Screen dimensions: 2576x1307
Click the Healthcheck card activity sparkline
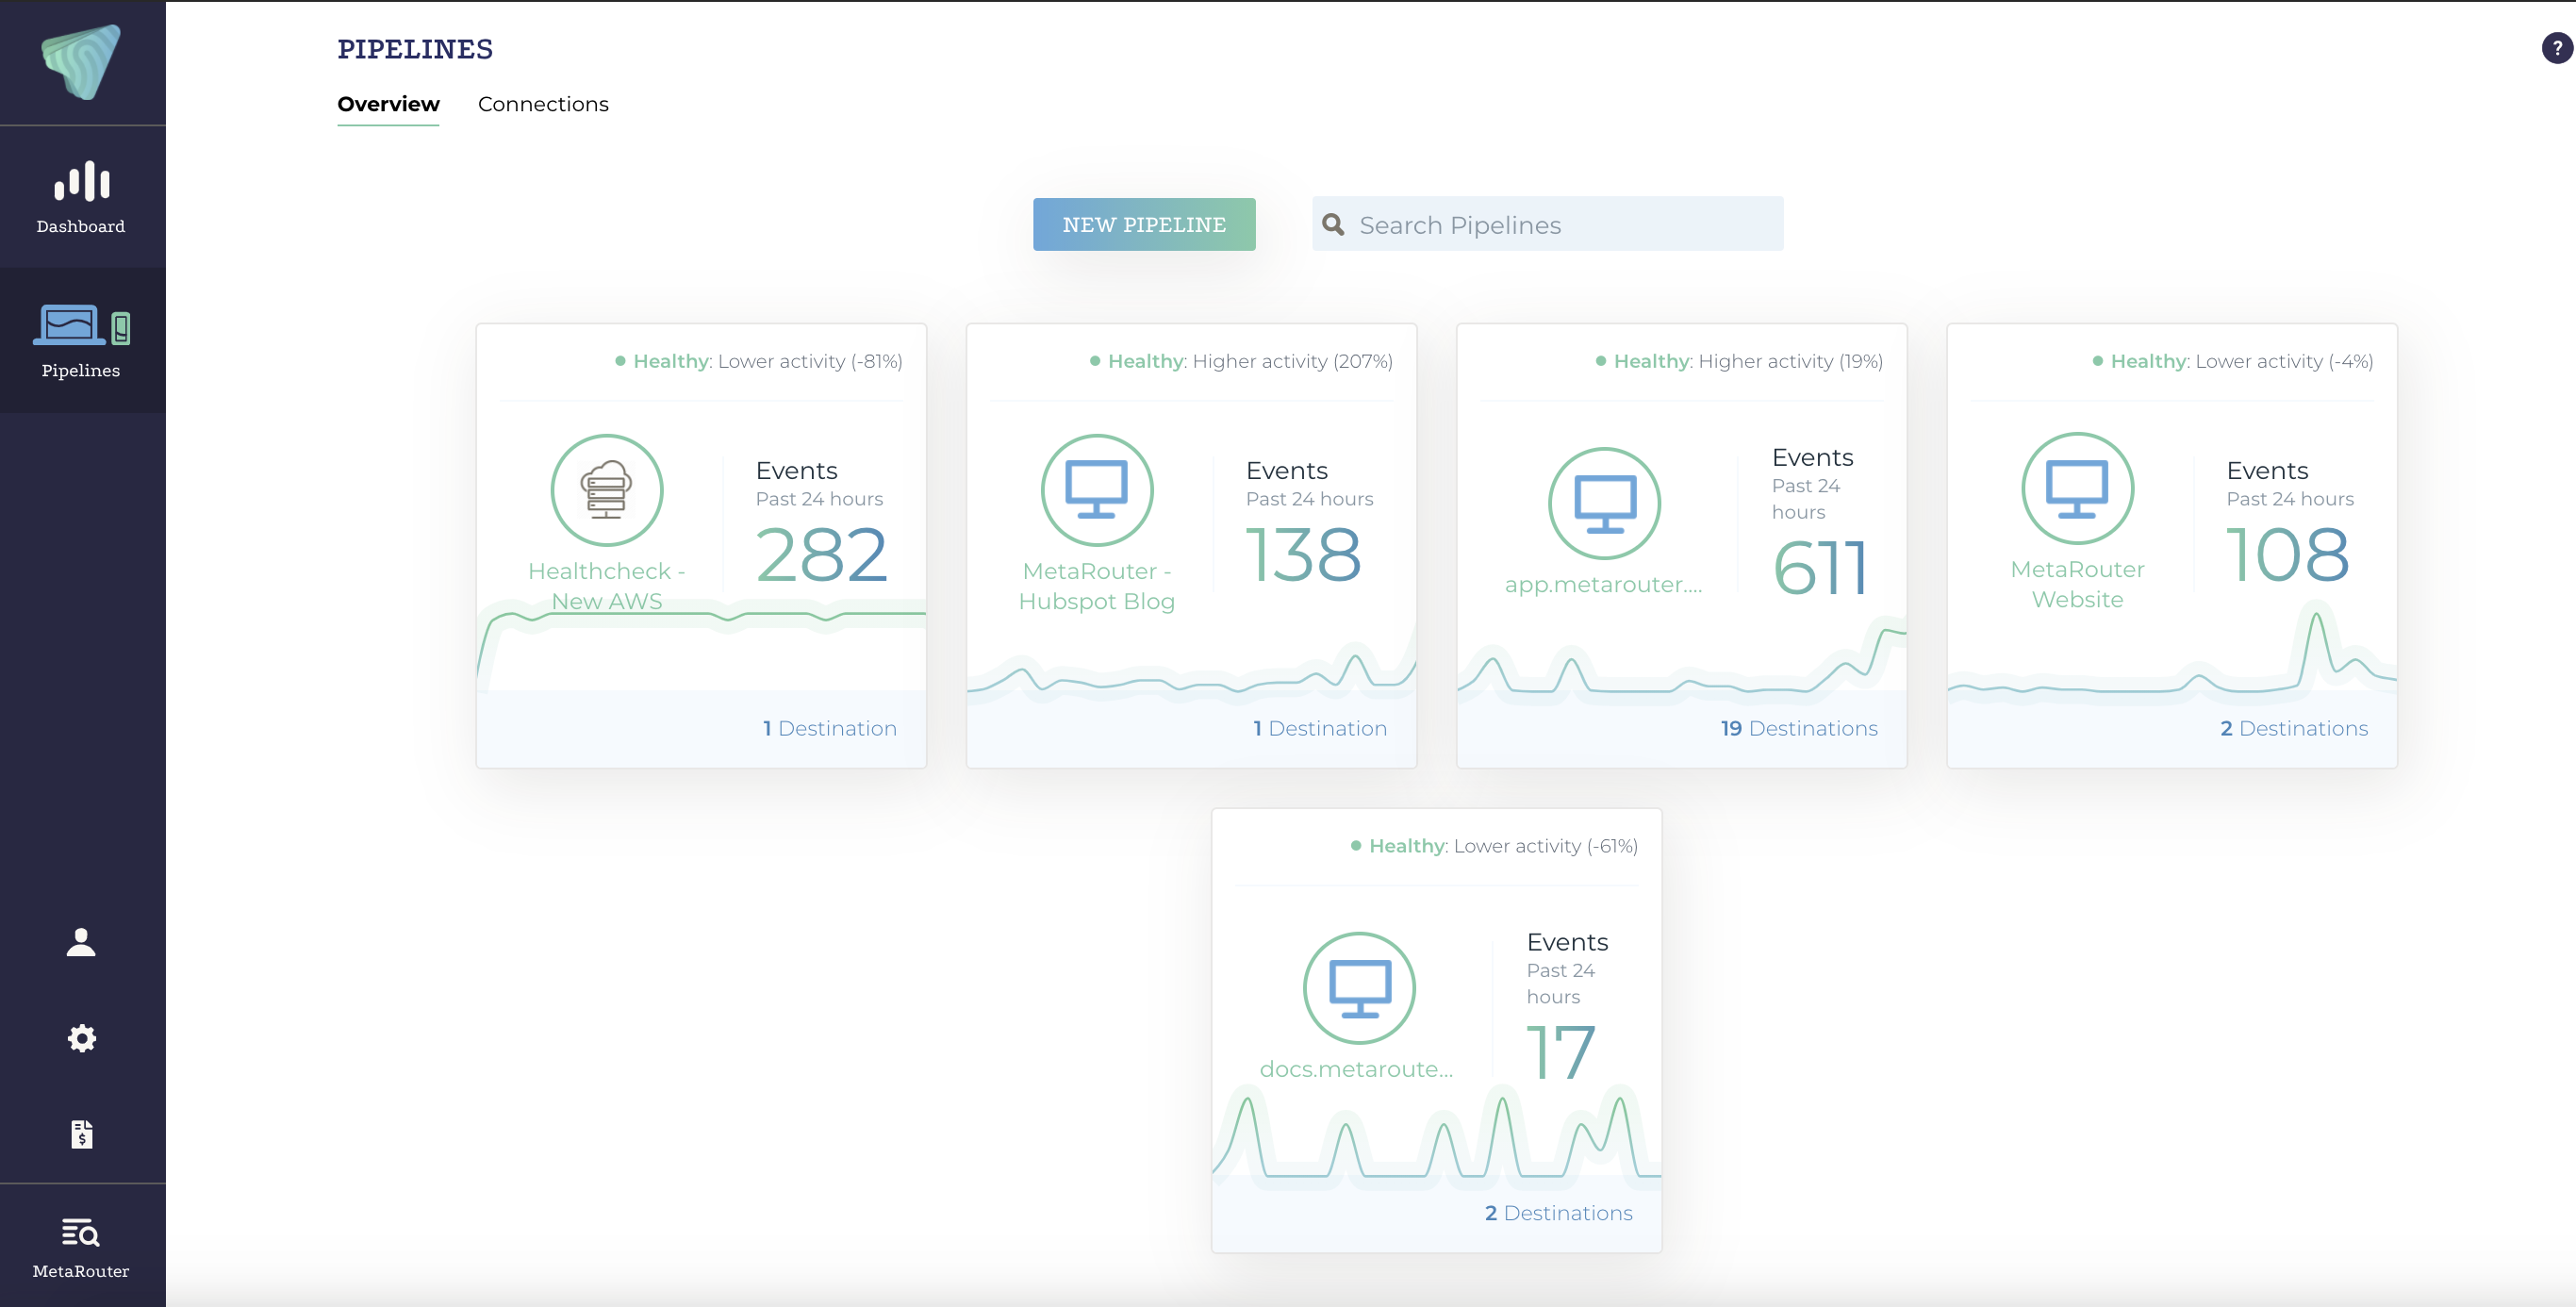(701, 645)
